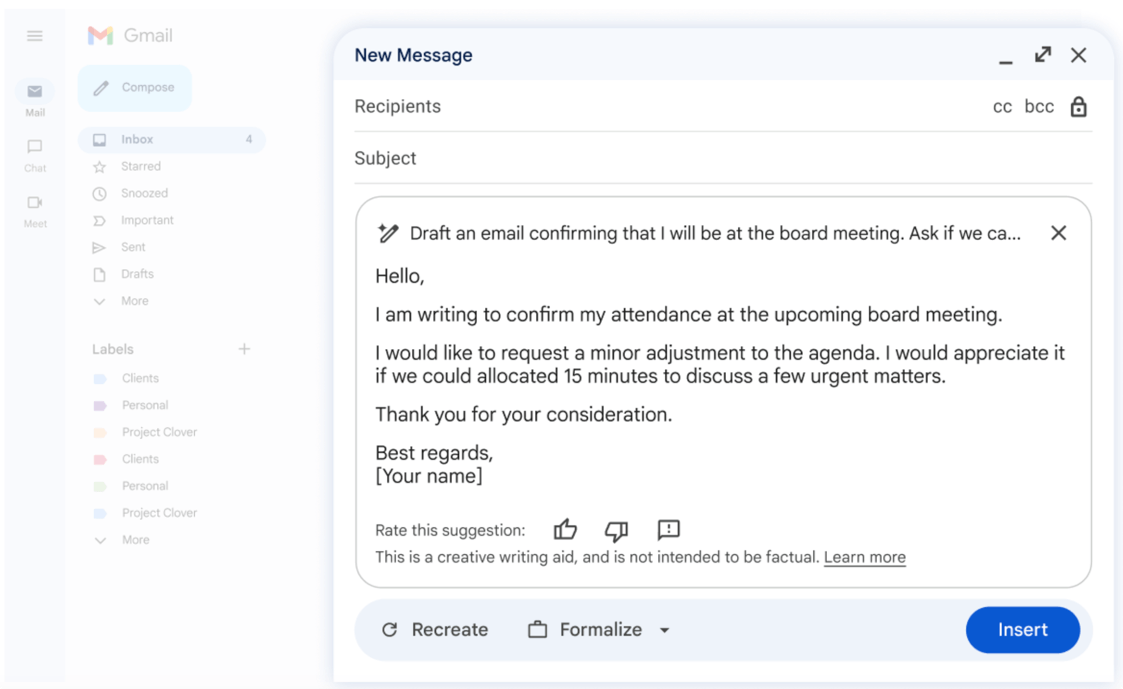
Task: Insert the generated draft into email
Action: click(1023, 630)
